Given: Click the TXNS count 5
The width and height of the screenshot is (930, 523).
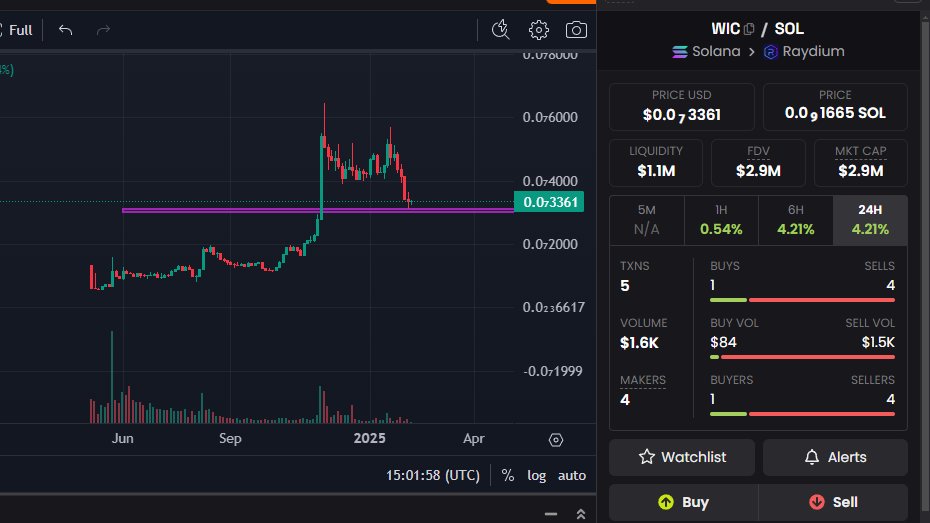Looking at the screenshot, I should click(x=625, y=286).
